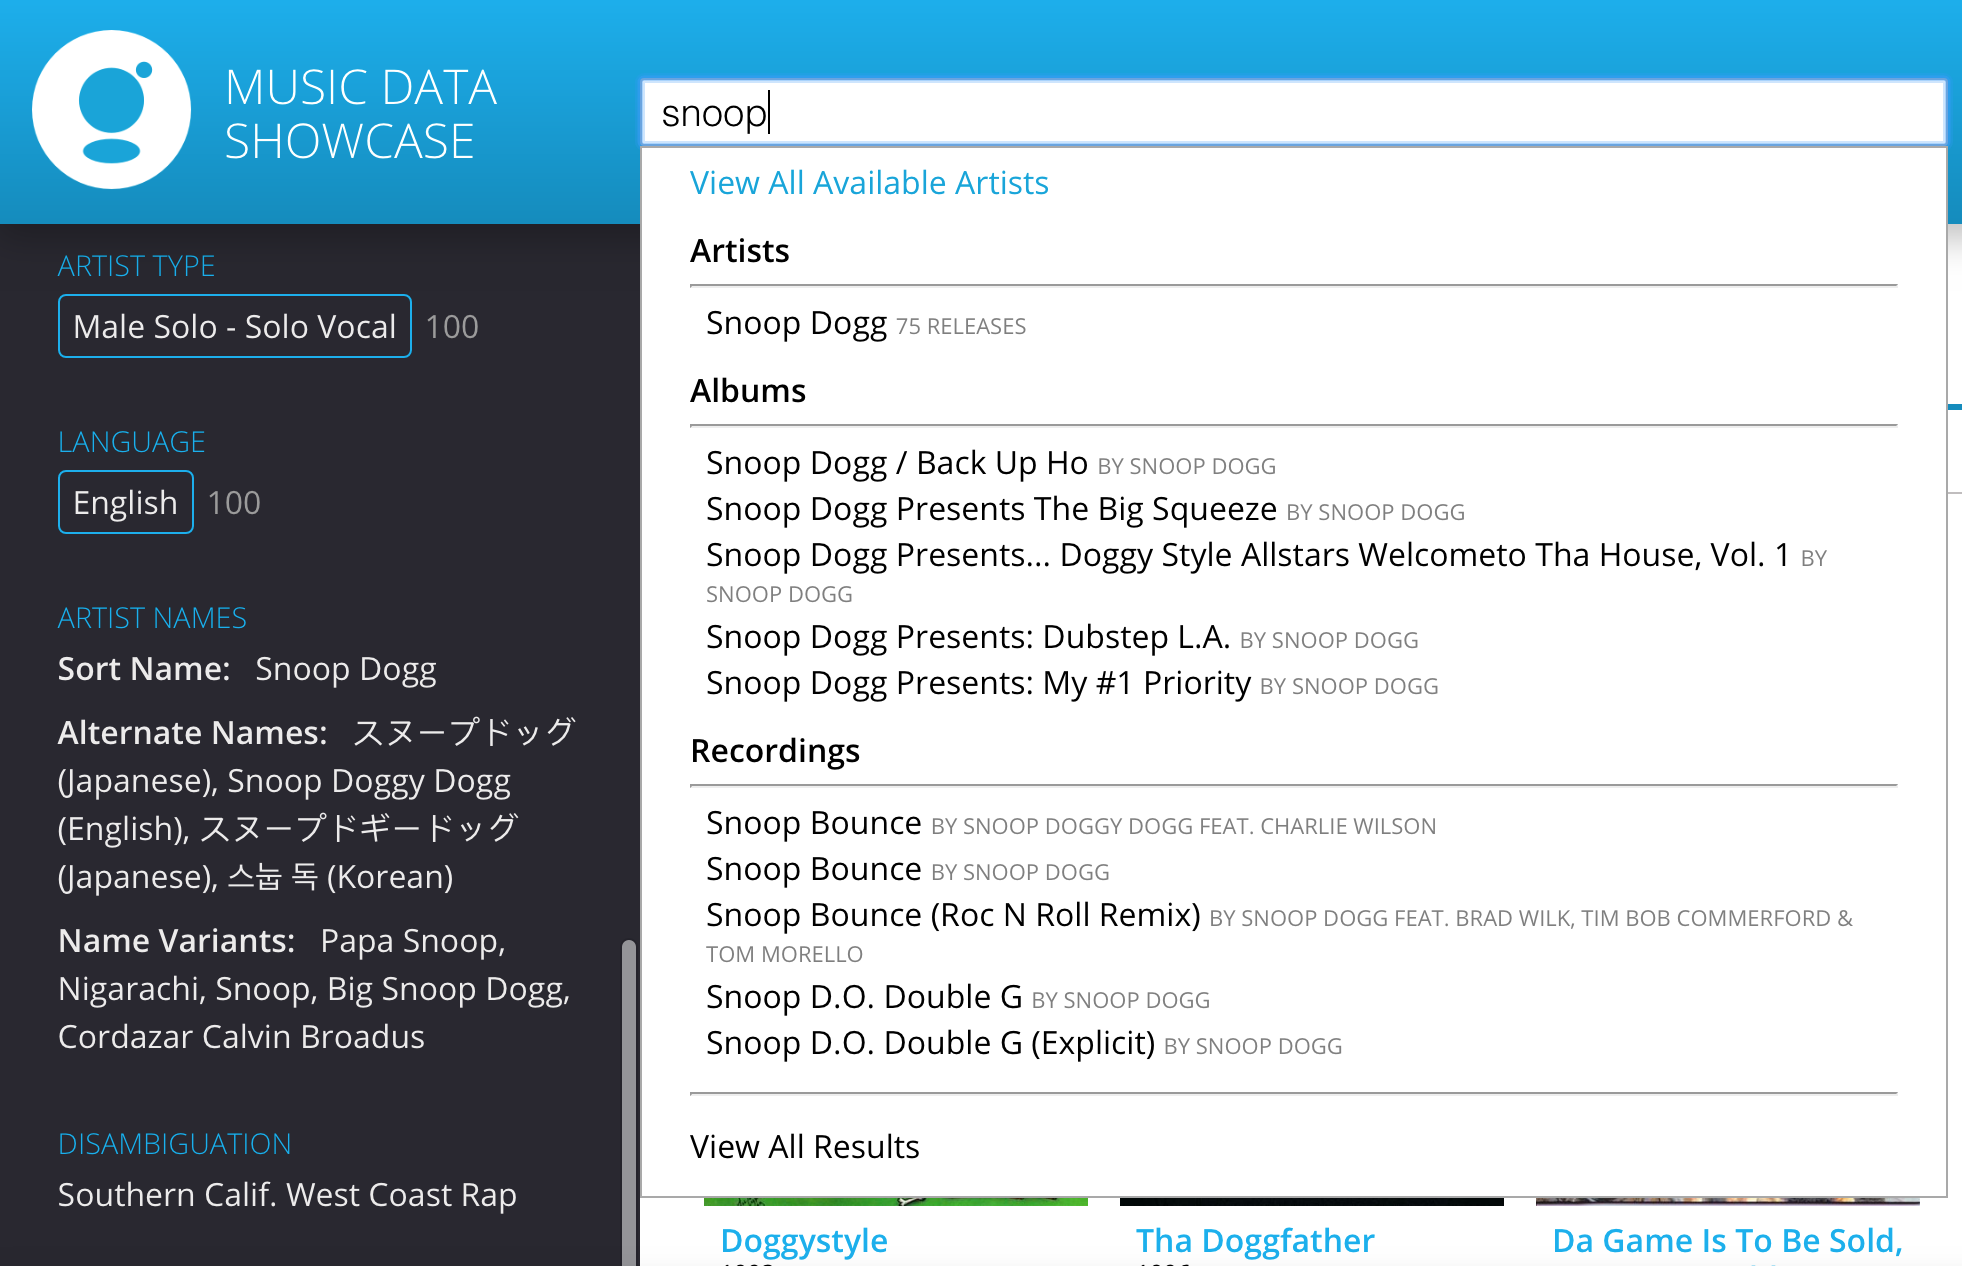
Task: Open the Doggystyle album link
Action: pos(803,1241)
